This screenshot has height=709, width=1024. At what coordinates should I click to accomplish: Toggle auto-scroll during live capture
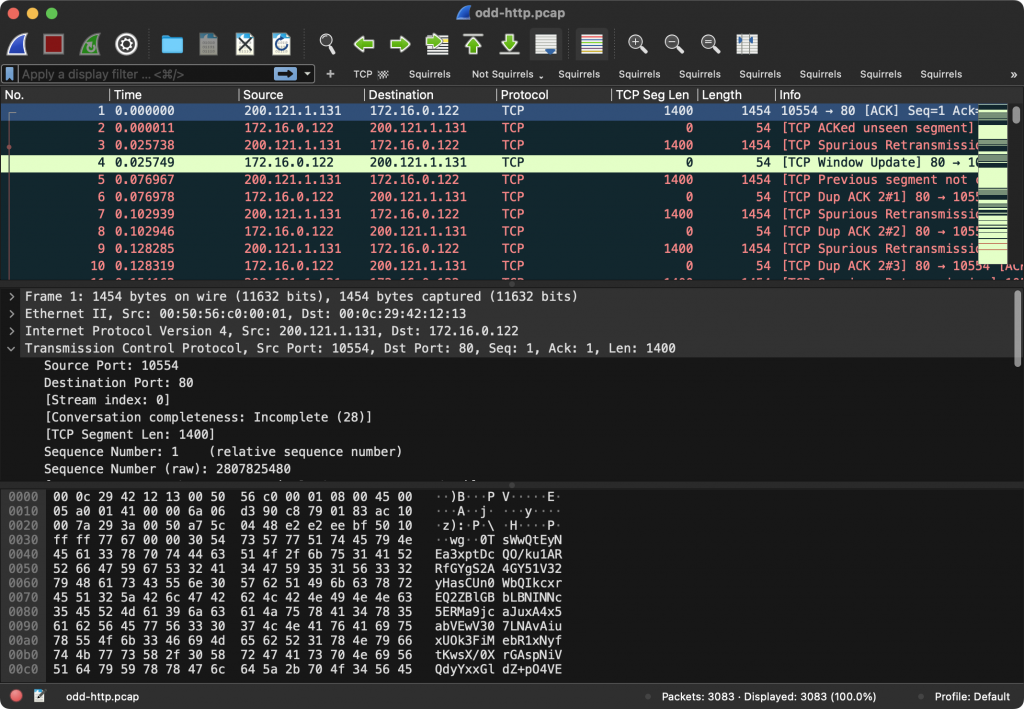click(546, 44)
